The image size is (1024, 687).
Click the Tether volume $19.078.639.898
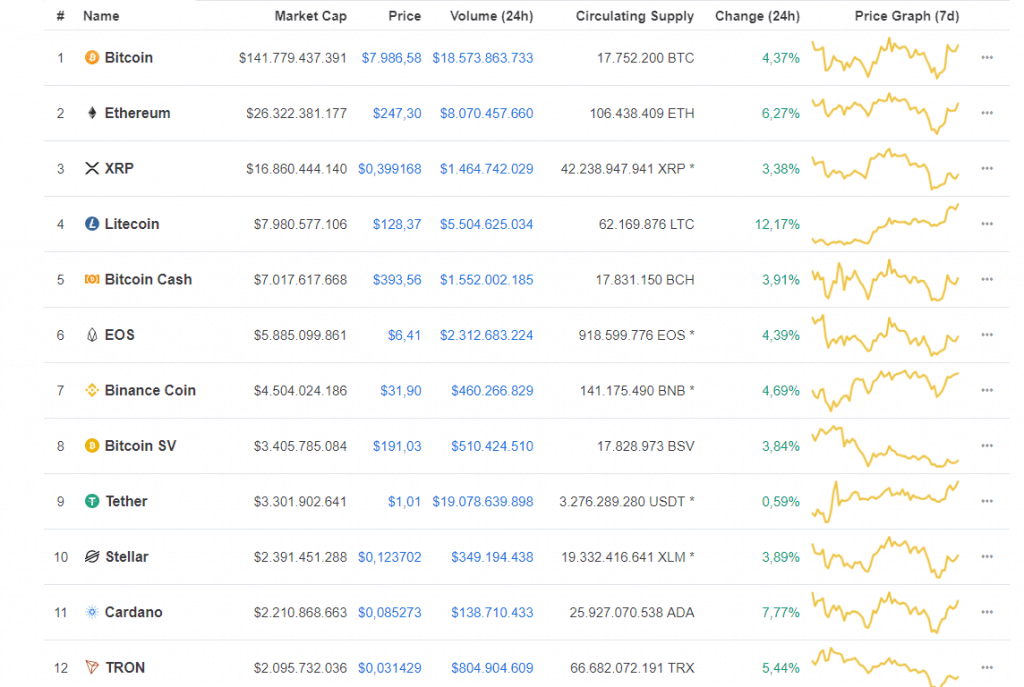(483, 502)
